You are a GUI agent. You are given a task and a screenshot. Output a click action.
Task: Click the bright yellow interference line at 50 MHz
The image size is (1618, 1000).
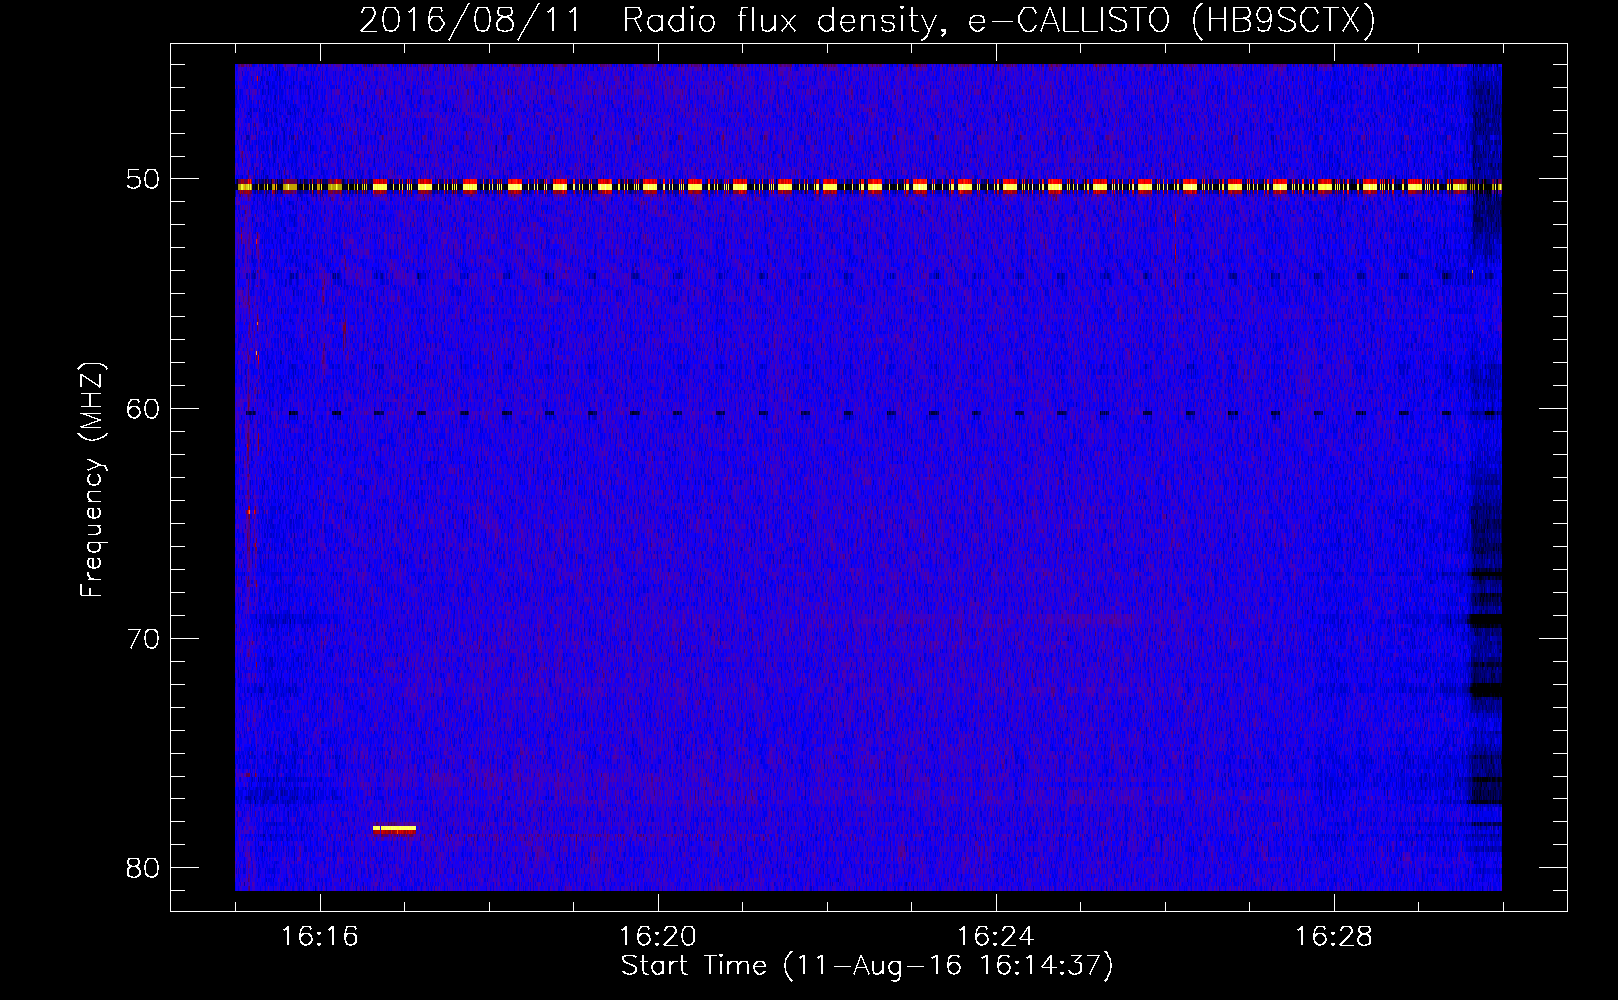coord(868,186)
